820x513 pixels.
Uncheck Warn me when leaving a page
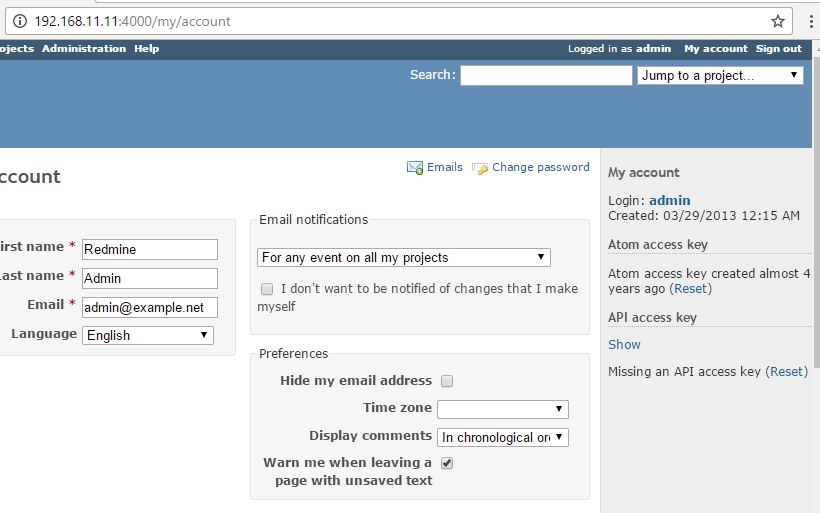click(x=447, y=463)
